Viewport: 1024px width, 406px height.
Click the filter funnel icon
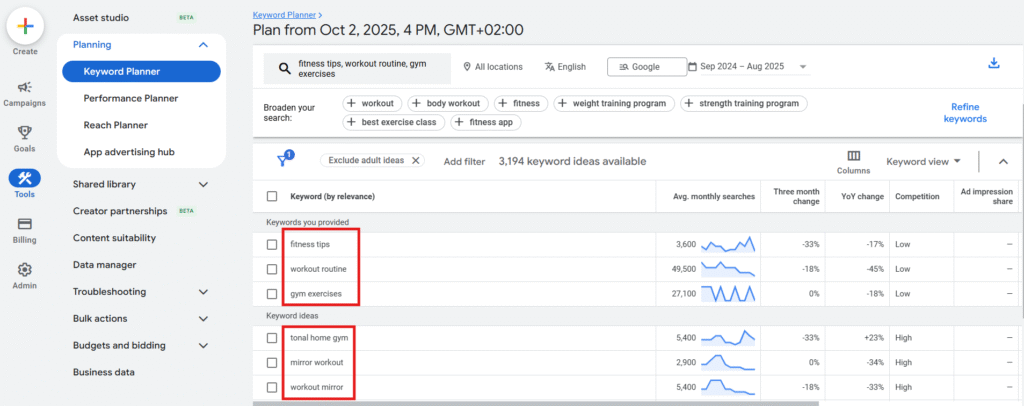[285, 159]
